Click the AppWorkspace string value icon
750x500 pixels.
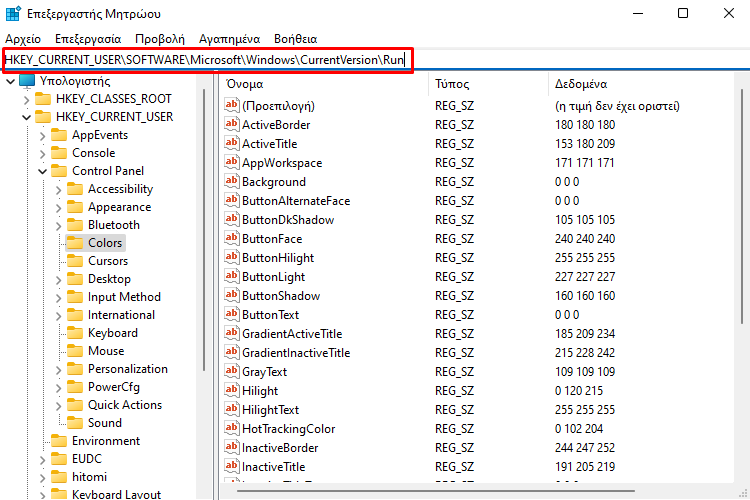coord(232,162)
